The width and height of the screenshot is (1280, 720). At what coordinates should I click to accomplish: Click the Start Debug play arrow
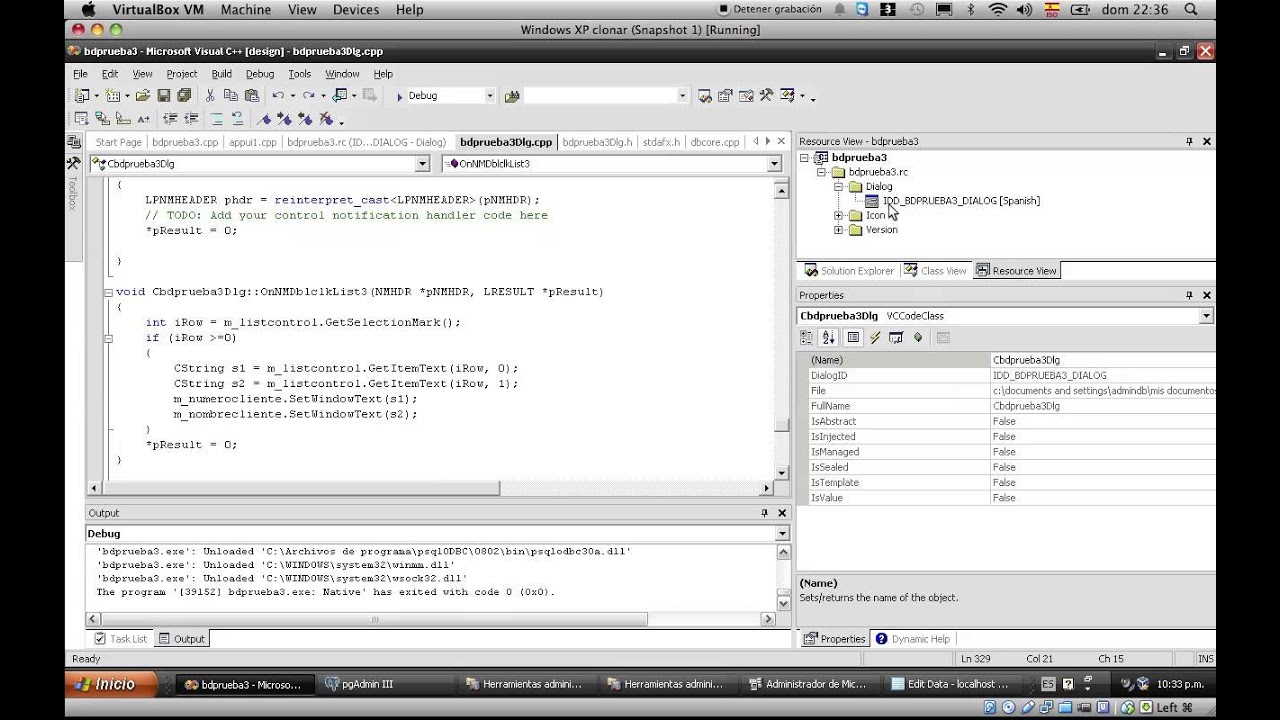pos(399,96)
